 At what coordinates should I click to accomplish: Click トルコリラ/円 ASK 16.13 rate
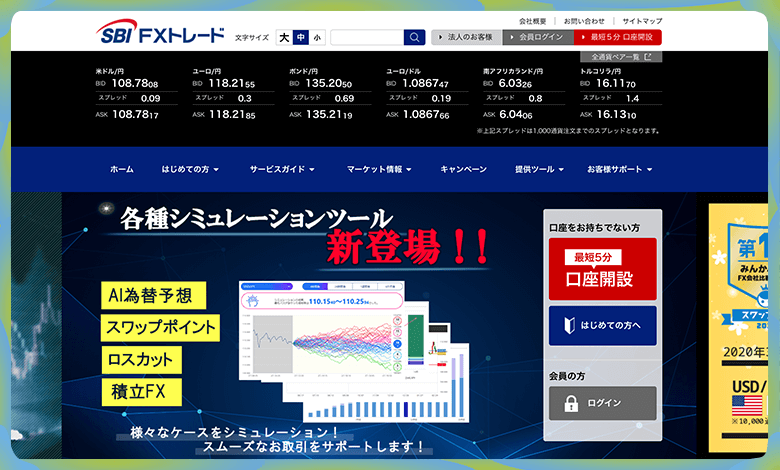(x=616, y=114)
